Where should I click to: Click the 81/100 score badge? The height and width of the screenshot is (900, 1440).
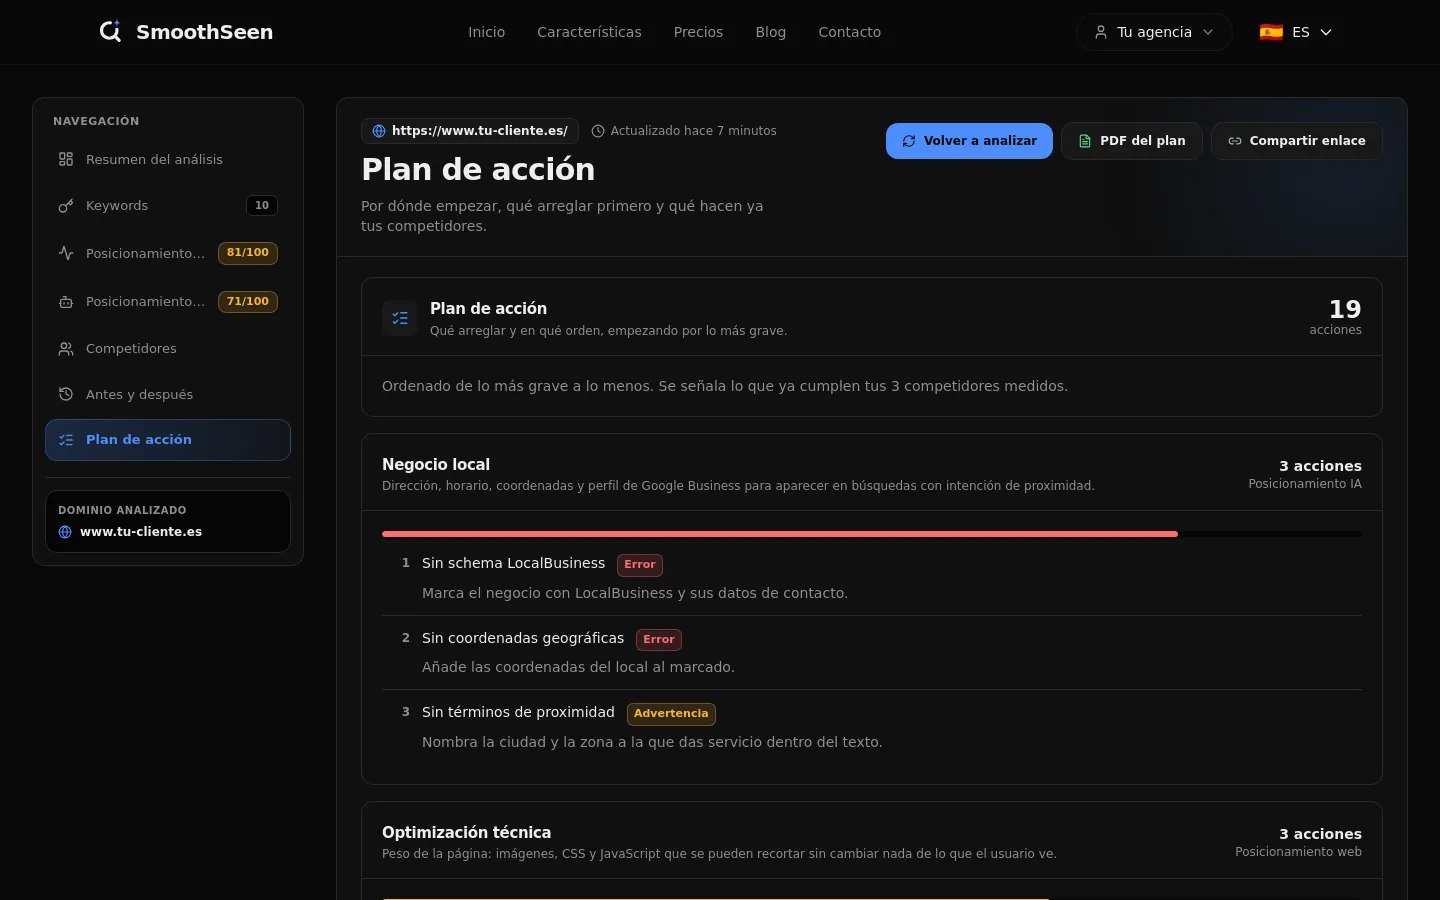pyautogui.click(x=248, y=253)
